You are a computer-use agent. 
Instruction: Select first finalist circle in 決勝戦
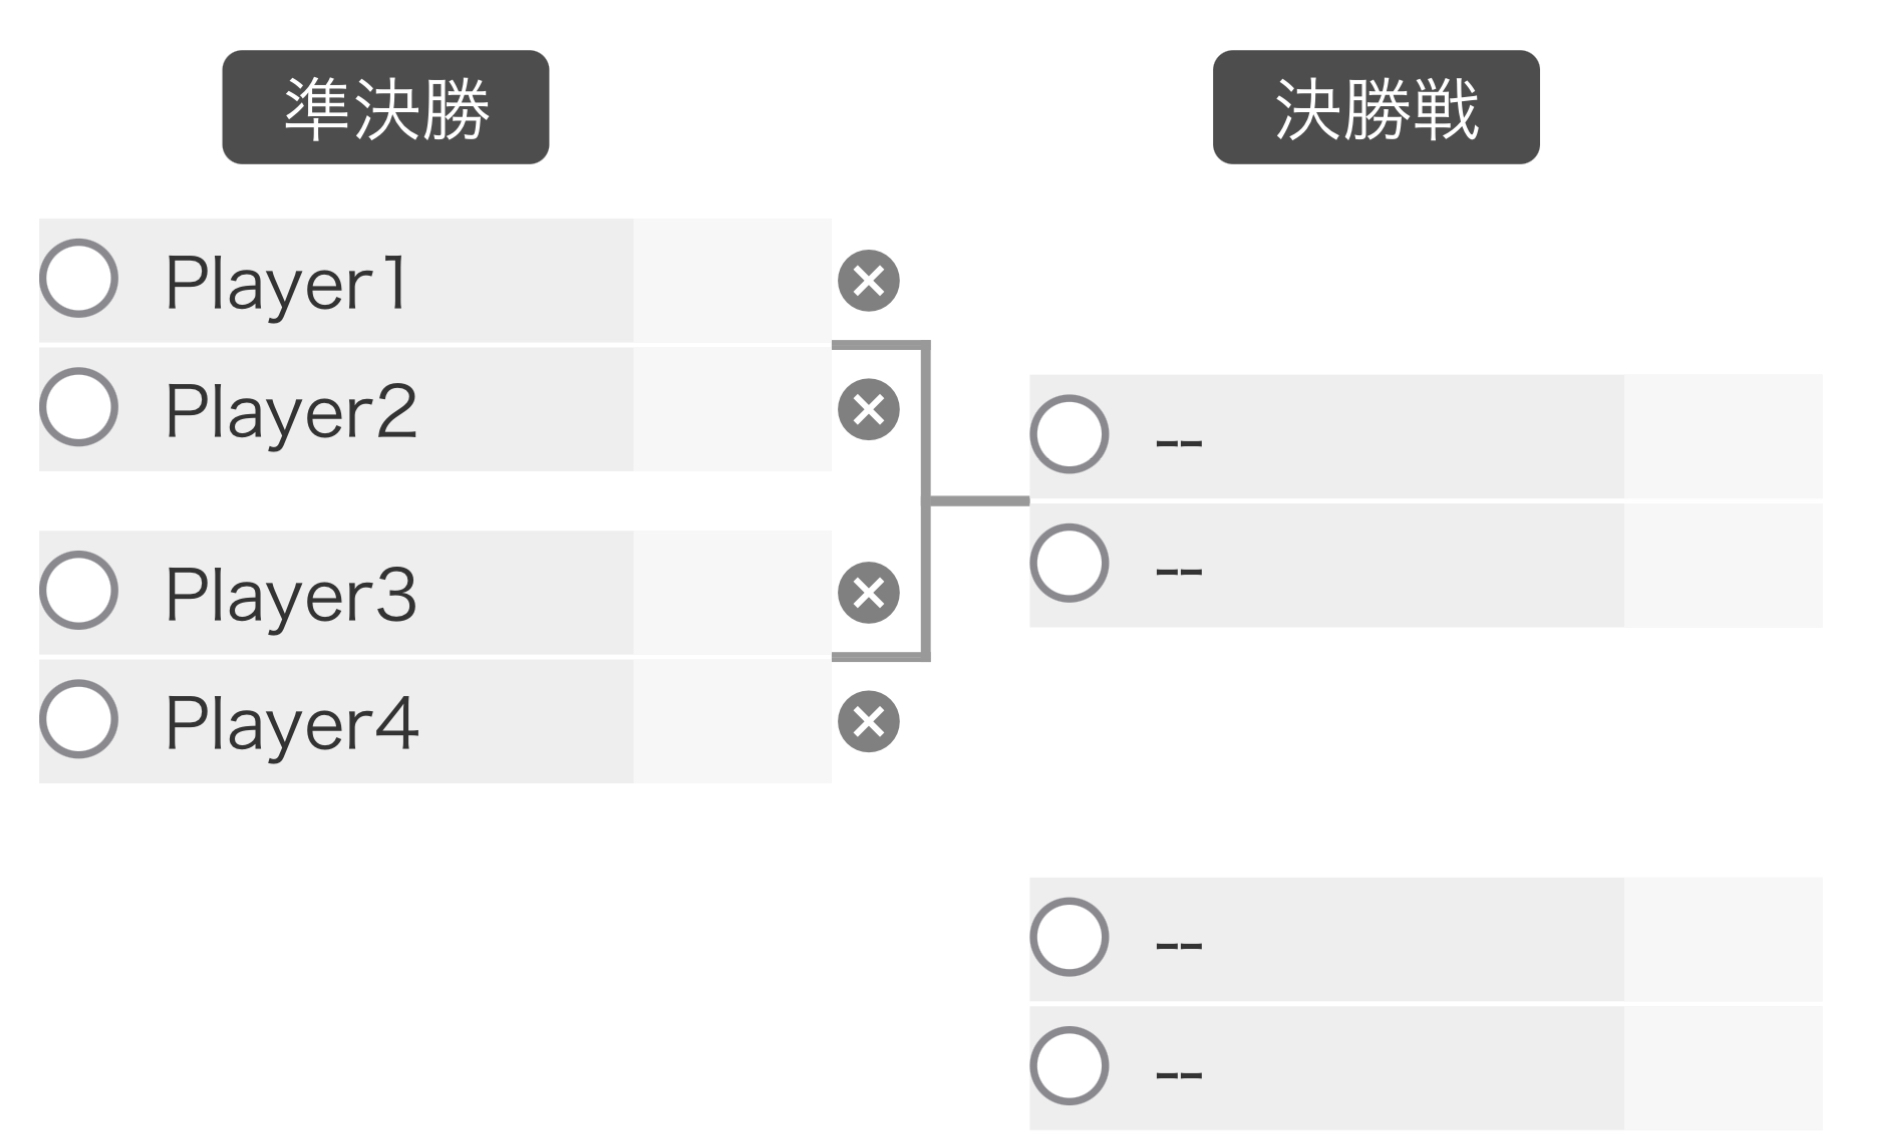[x=1070, y=434]
